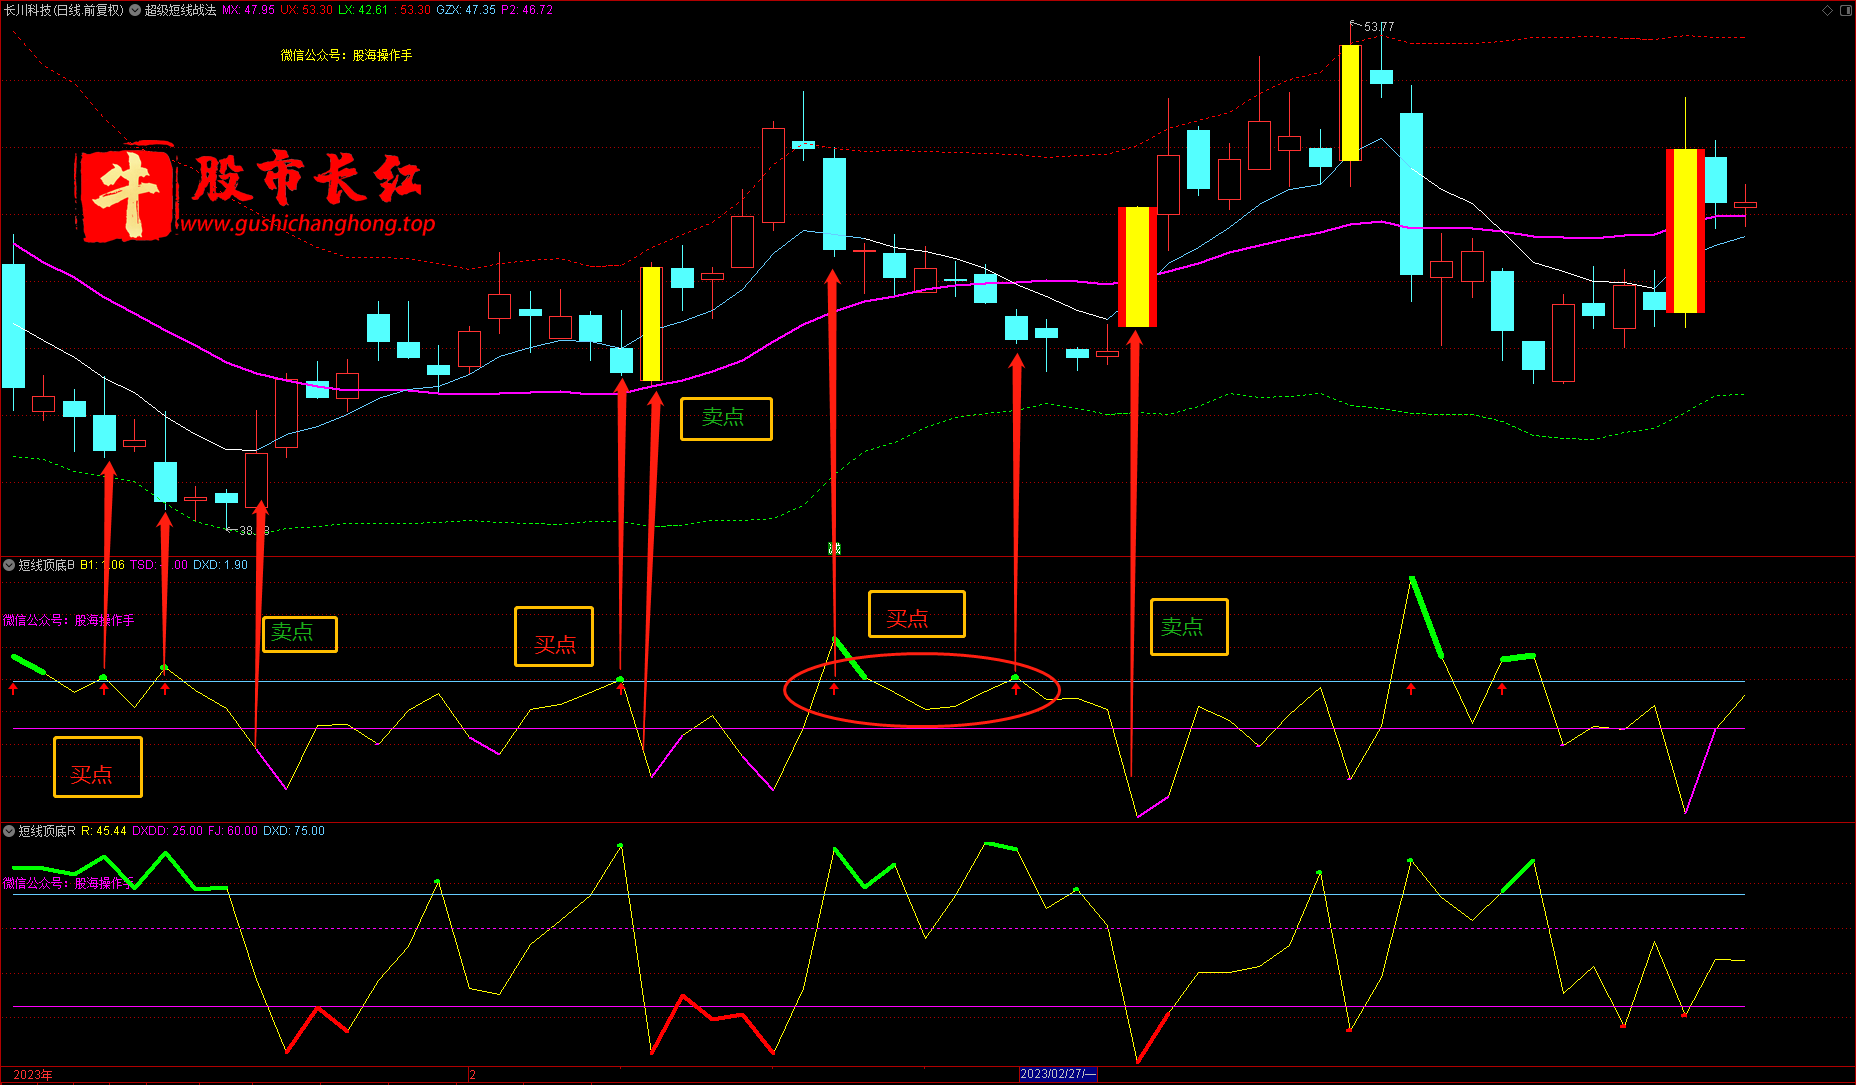Screen dimensions: 1856x1085
Task: Click the 2023年 label on time axis
Action: [x=33, y=1075]
